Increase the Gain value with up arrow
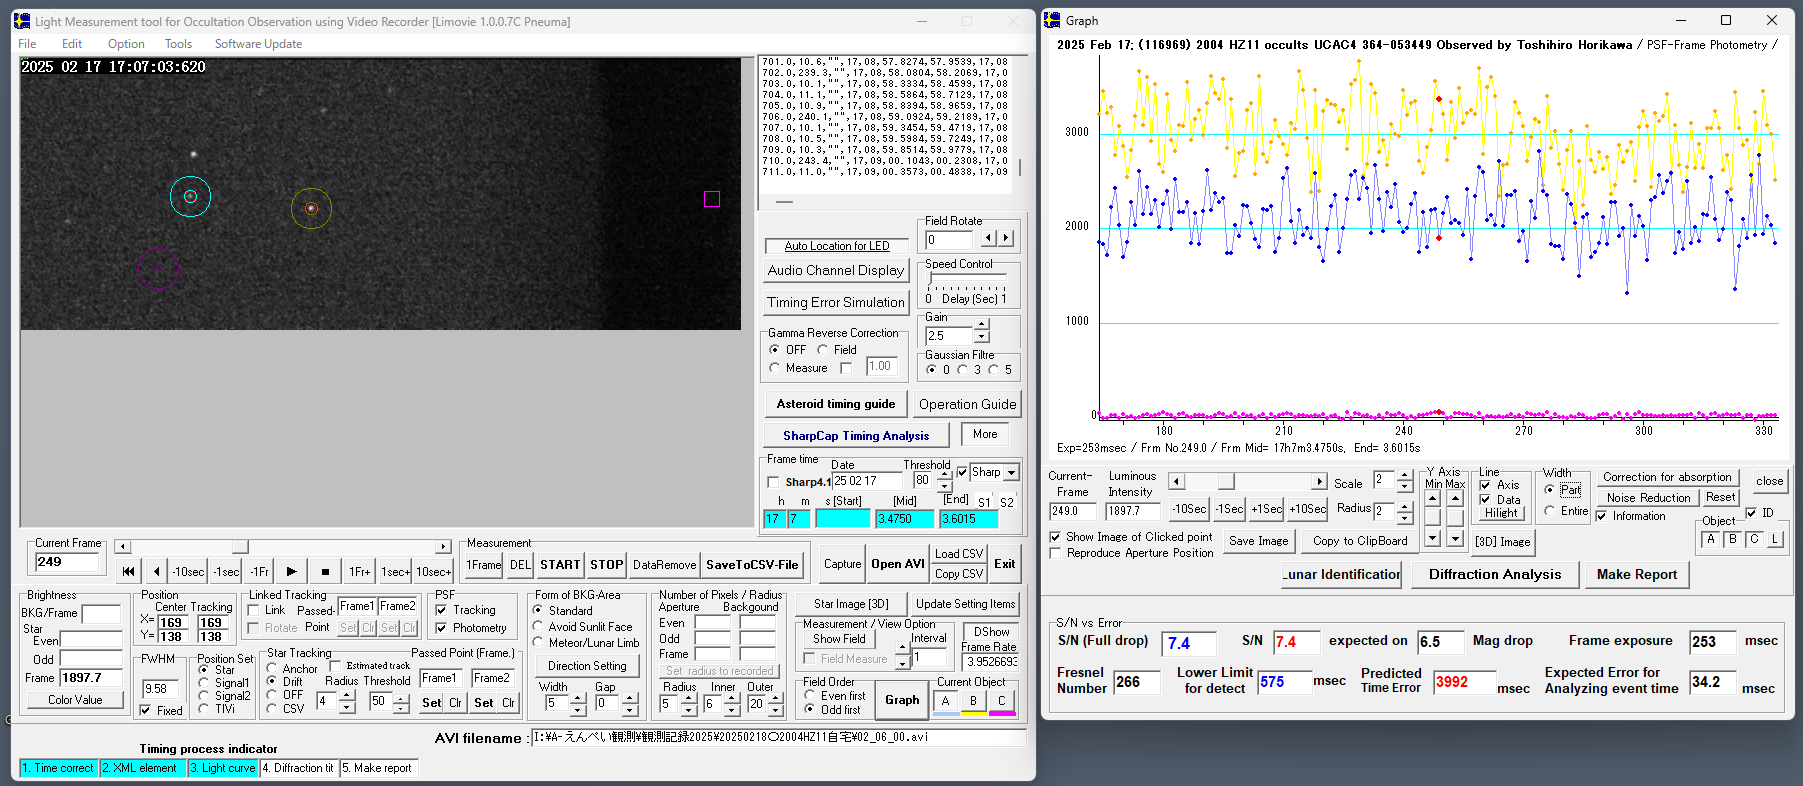Image resolution: width=1803 pixels, height=786 pixels. [x=982, y=325]
